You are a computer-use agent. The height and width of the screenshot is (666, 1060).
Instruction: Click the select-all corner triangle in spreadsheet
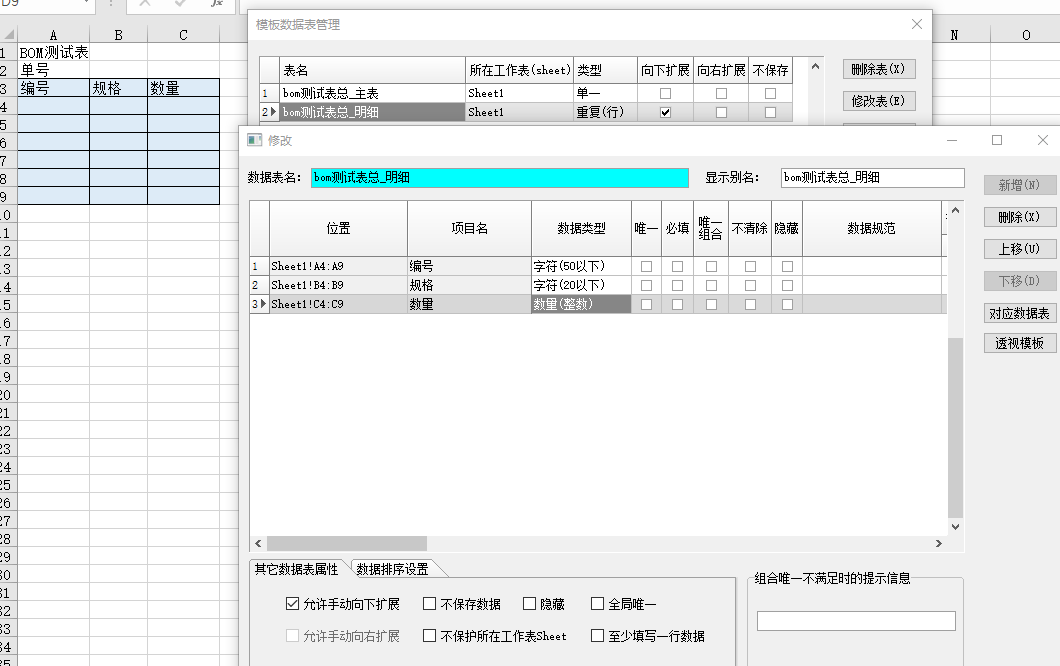tap(8, 35)
